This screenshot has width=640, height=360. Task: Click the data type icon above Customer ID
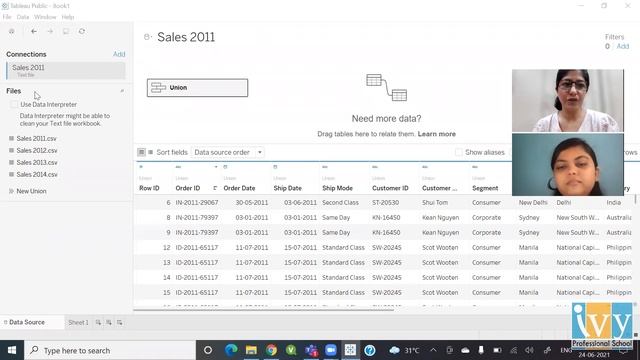pyautogui.click(x=375, y=167)
